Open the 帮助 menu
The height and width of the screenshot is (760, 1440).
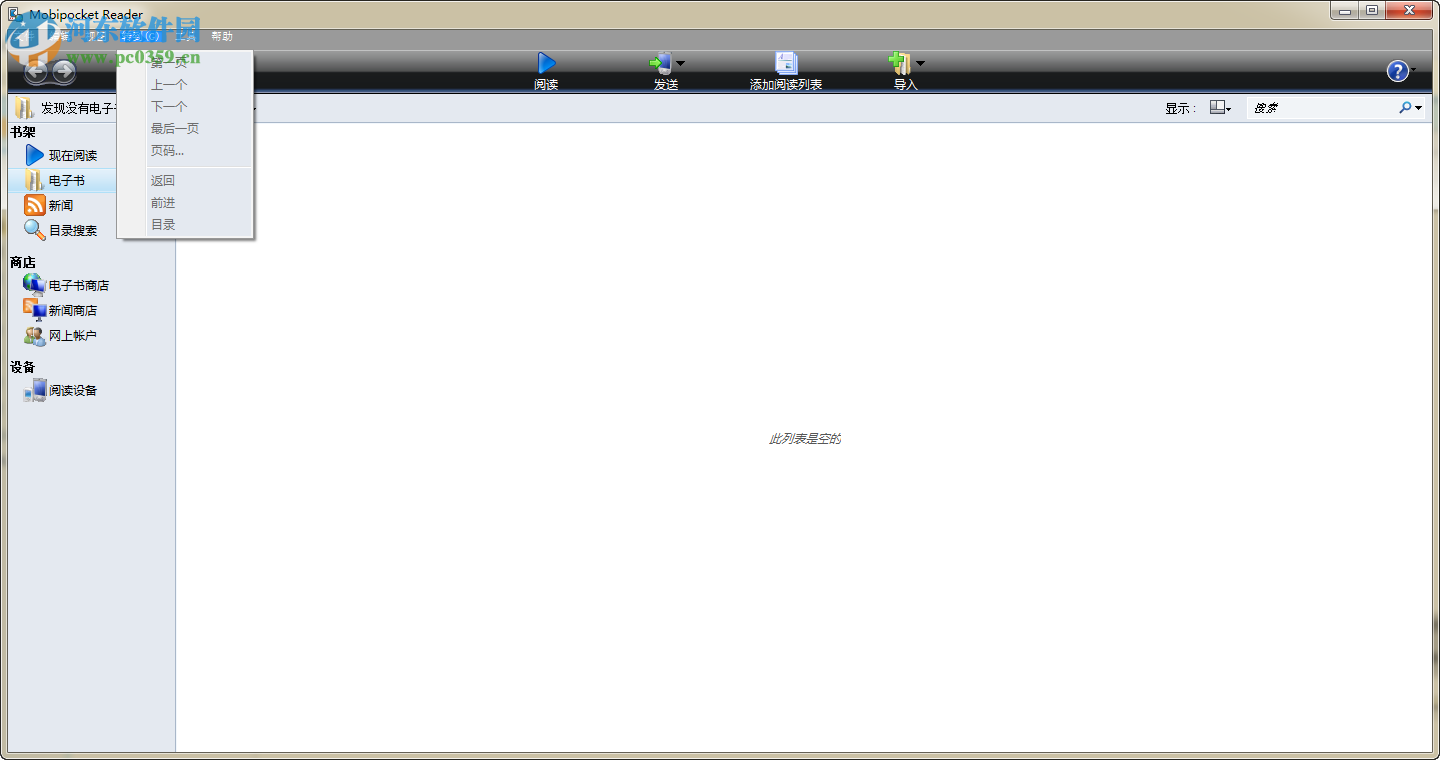[222, 36]
